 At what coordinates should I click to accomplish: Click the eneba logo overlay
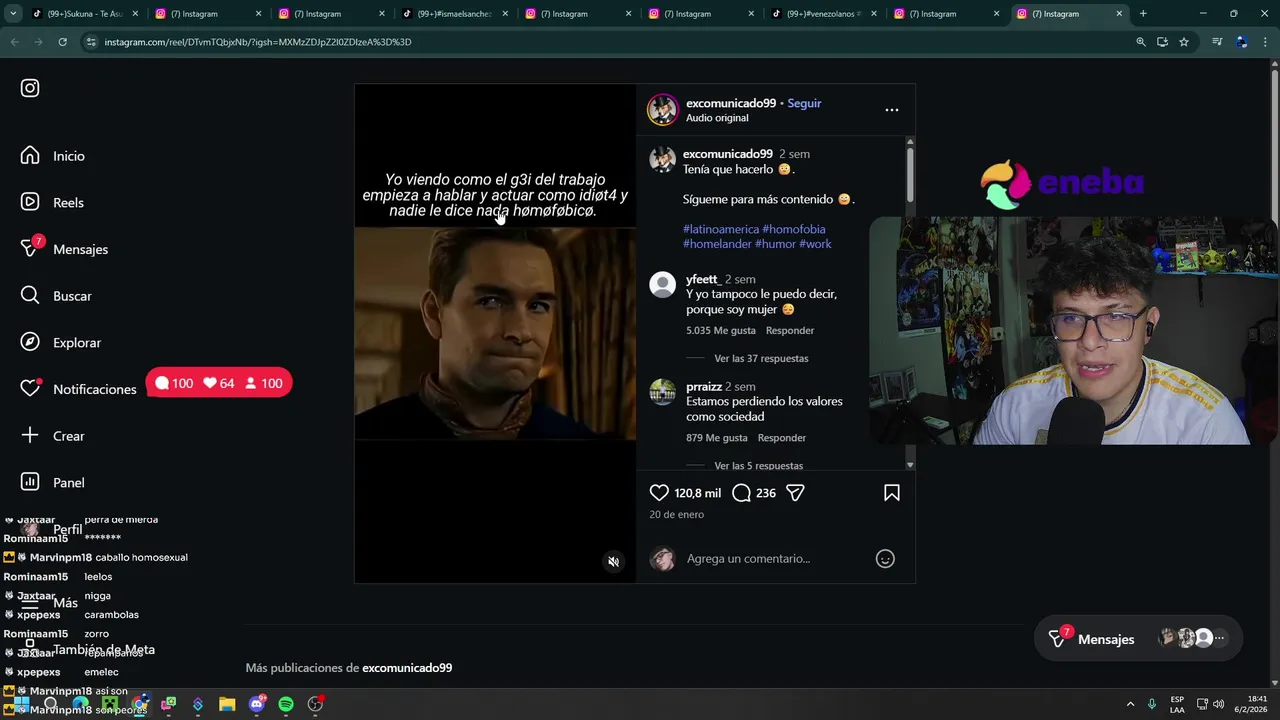(x=1061, y=184)
